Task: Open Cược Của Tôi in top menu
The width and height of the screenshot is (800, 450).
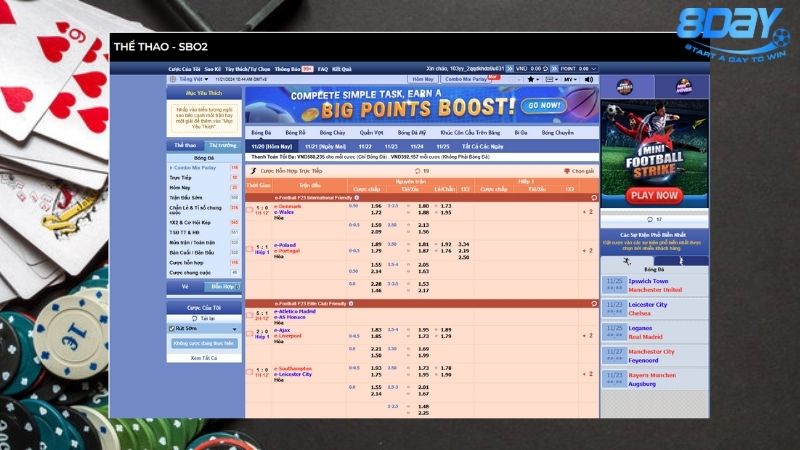Action: tap(184, 69)
